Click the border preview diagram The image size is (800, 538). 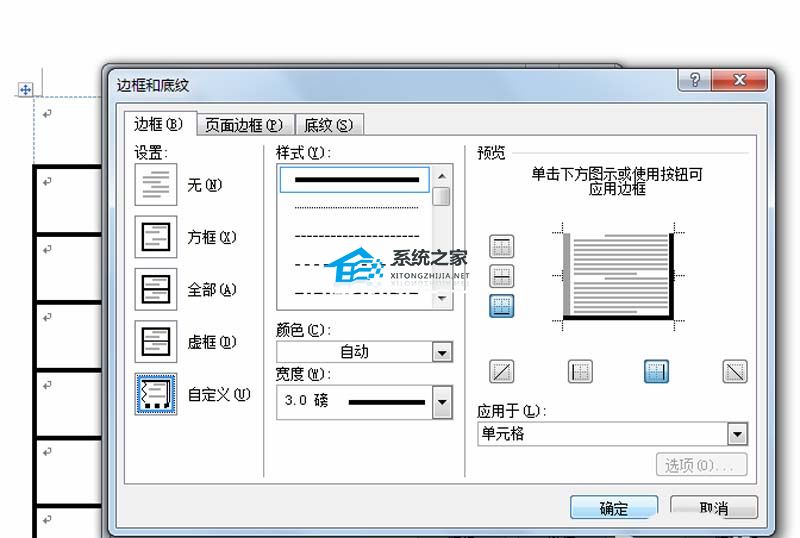618,276
